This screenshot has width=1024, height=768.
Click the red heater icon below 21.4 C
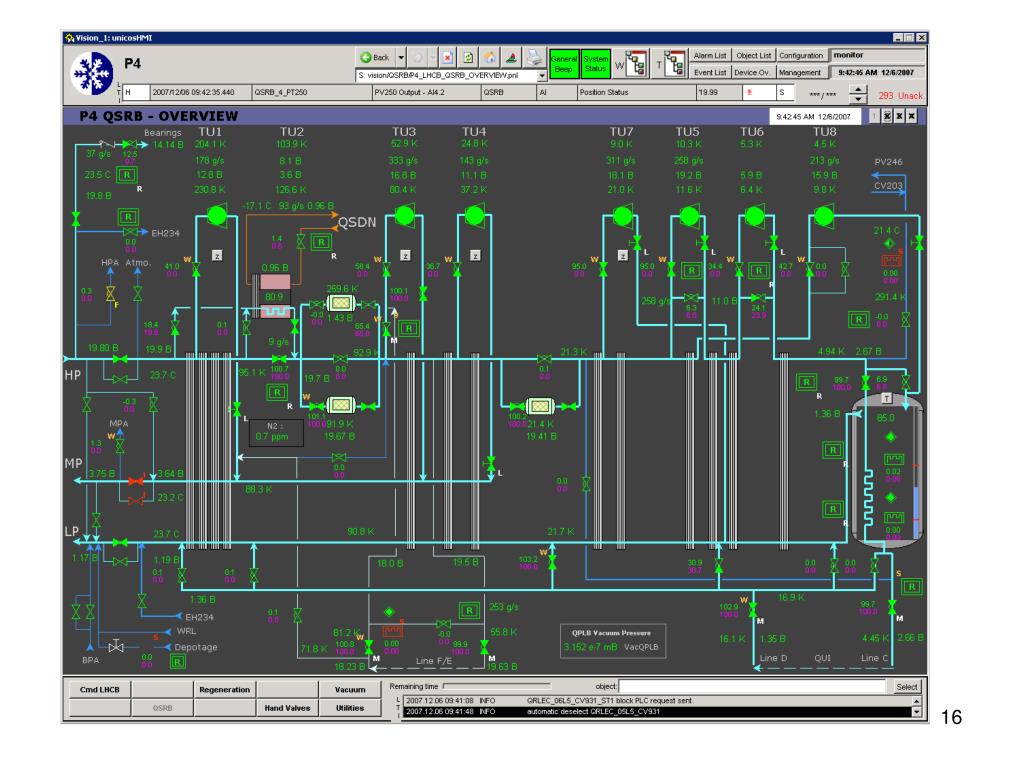(891, 261)
